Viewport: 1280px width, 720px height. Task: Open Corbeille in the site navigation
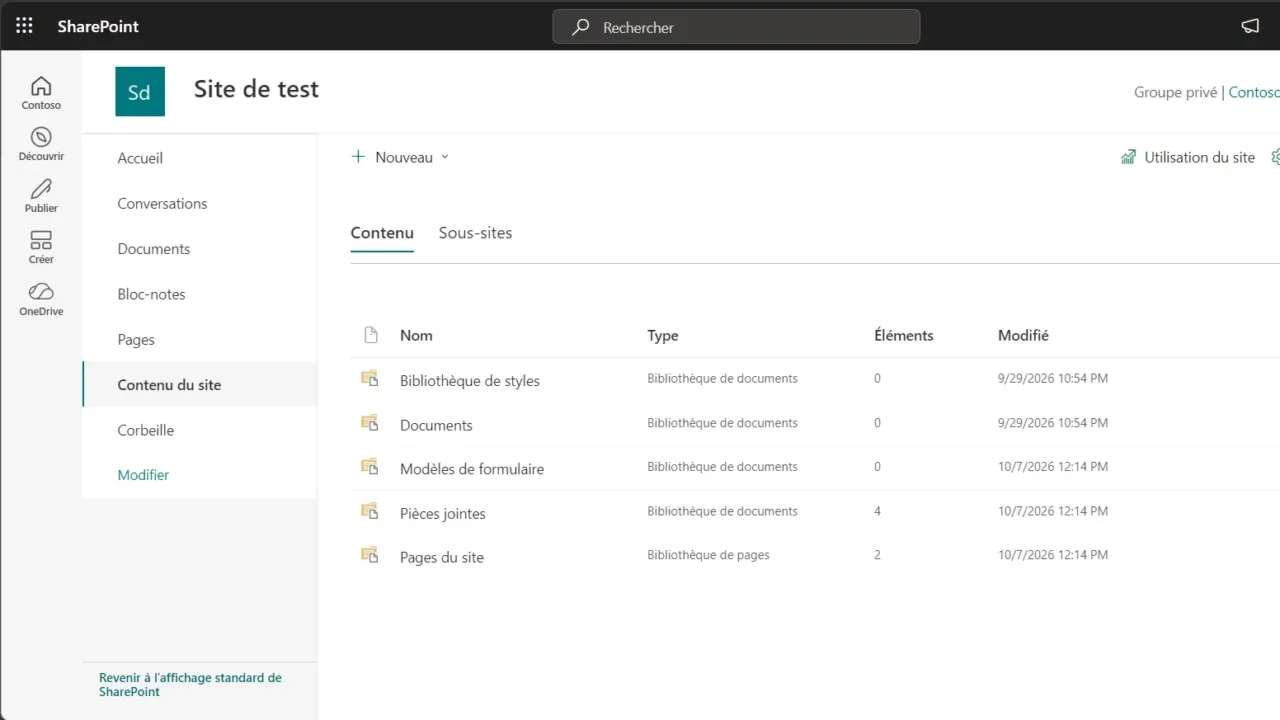click(x=146, y=430)
